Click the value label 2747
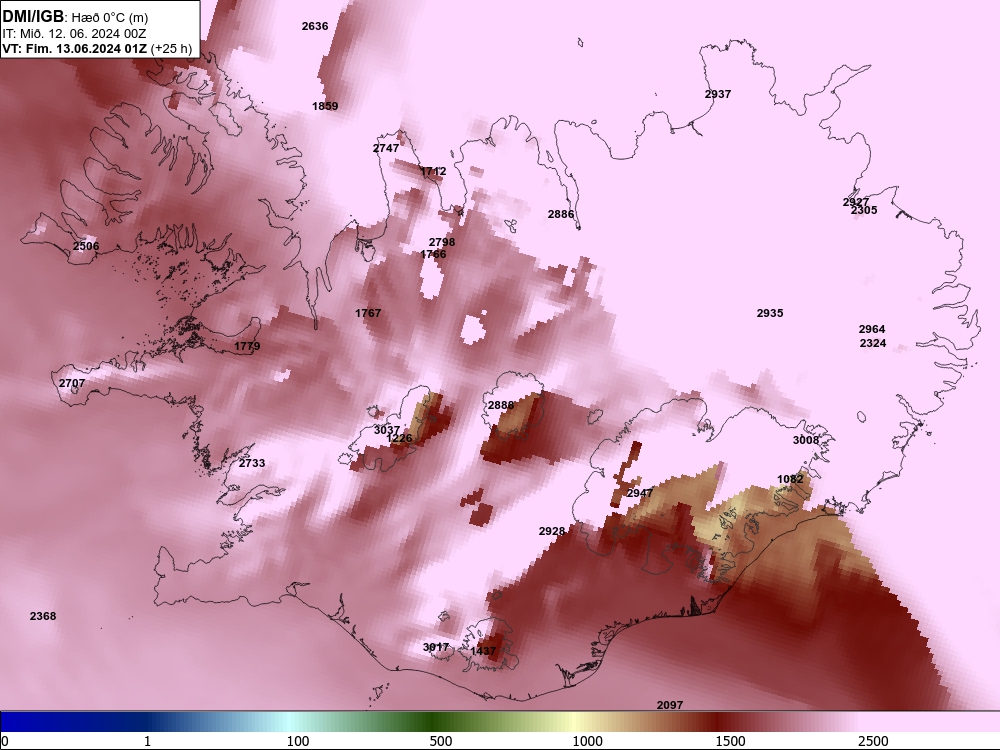The image size is (1000, 750). [x=386, y=148]
